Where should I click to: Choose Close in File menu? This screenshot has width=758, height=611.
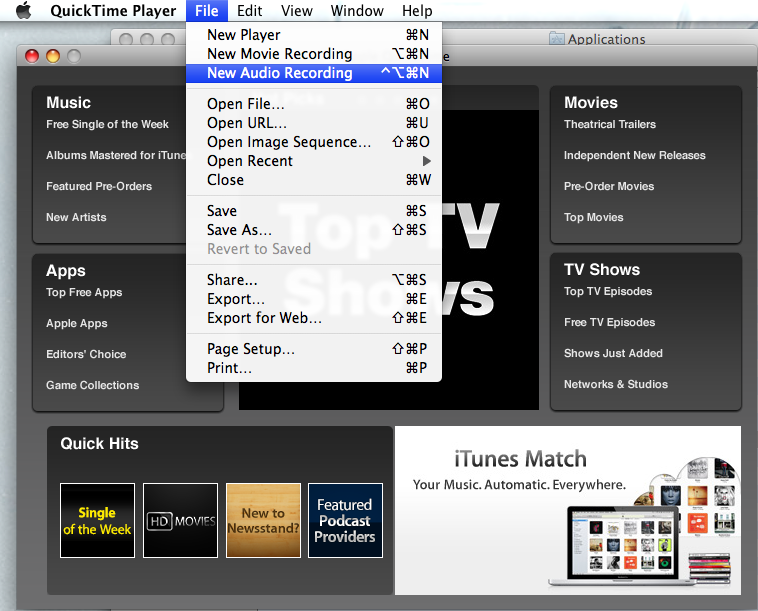click(x=314, y=180)
